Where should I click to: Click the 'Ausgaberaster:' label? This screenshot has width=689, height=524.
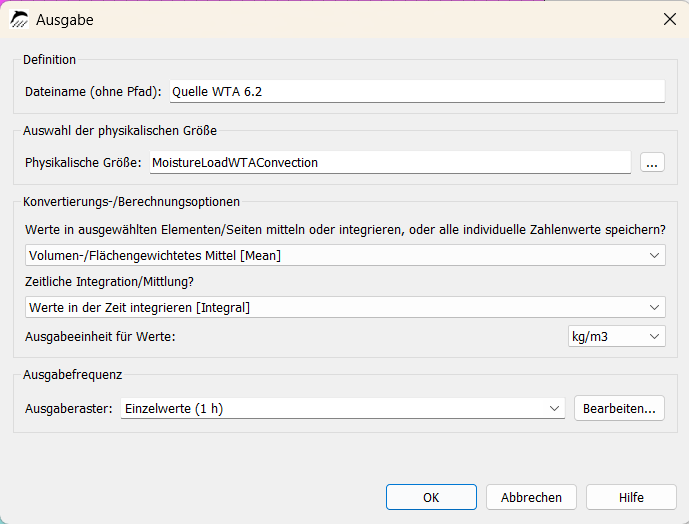(x=69, y=408)
